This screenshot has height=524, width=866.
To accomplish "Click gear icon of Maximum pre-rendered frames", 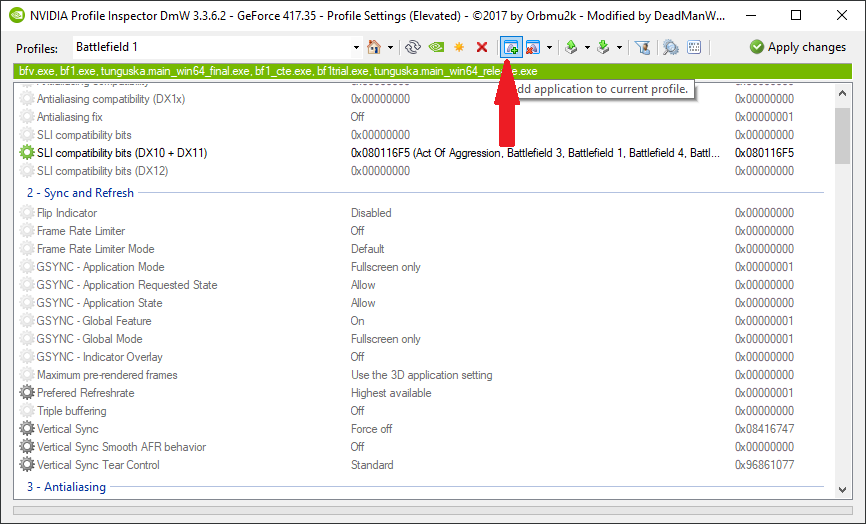I will point(27,375).
